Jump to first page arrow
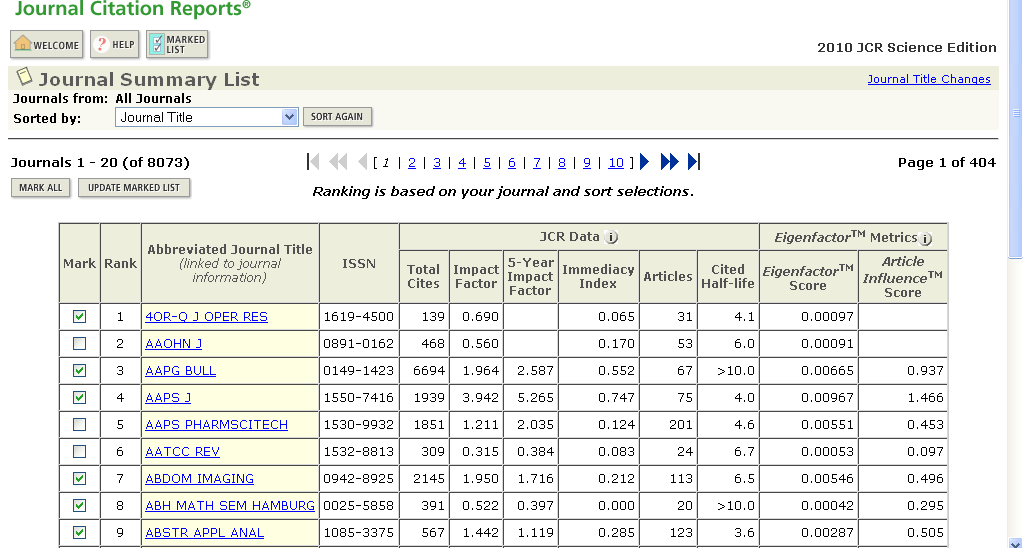Screen dimensions: 1023x548 (313, 162)
